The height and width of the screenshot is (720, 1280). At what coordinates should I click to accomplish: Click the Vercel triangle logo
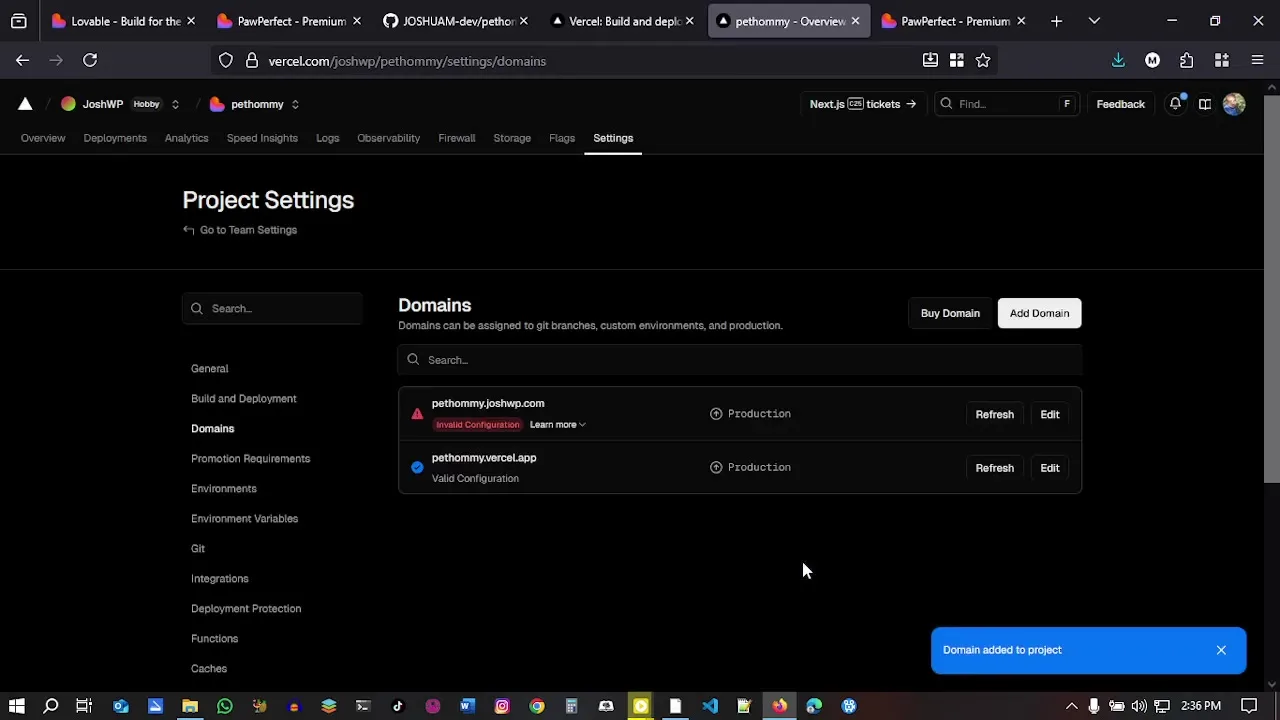point(25,104)
